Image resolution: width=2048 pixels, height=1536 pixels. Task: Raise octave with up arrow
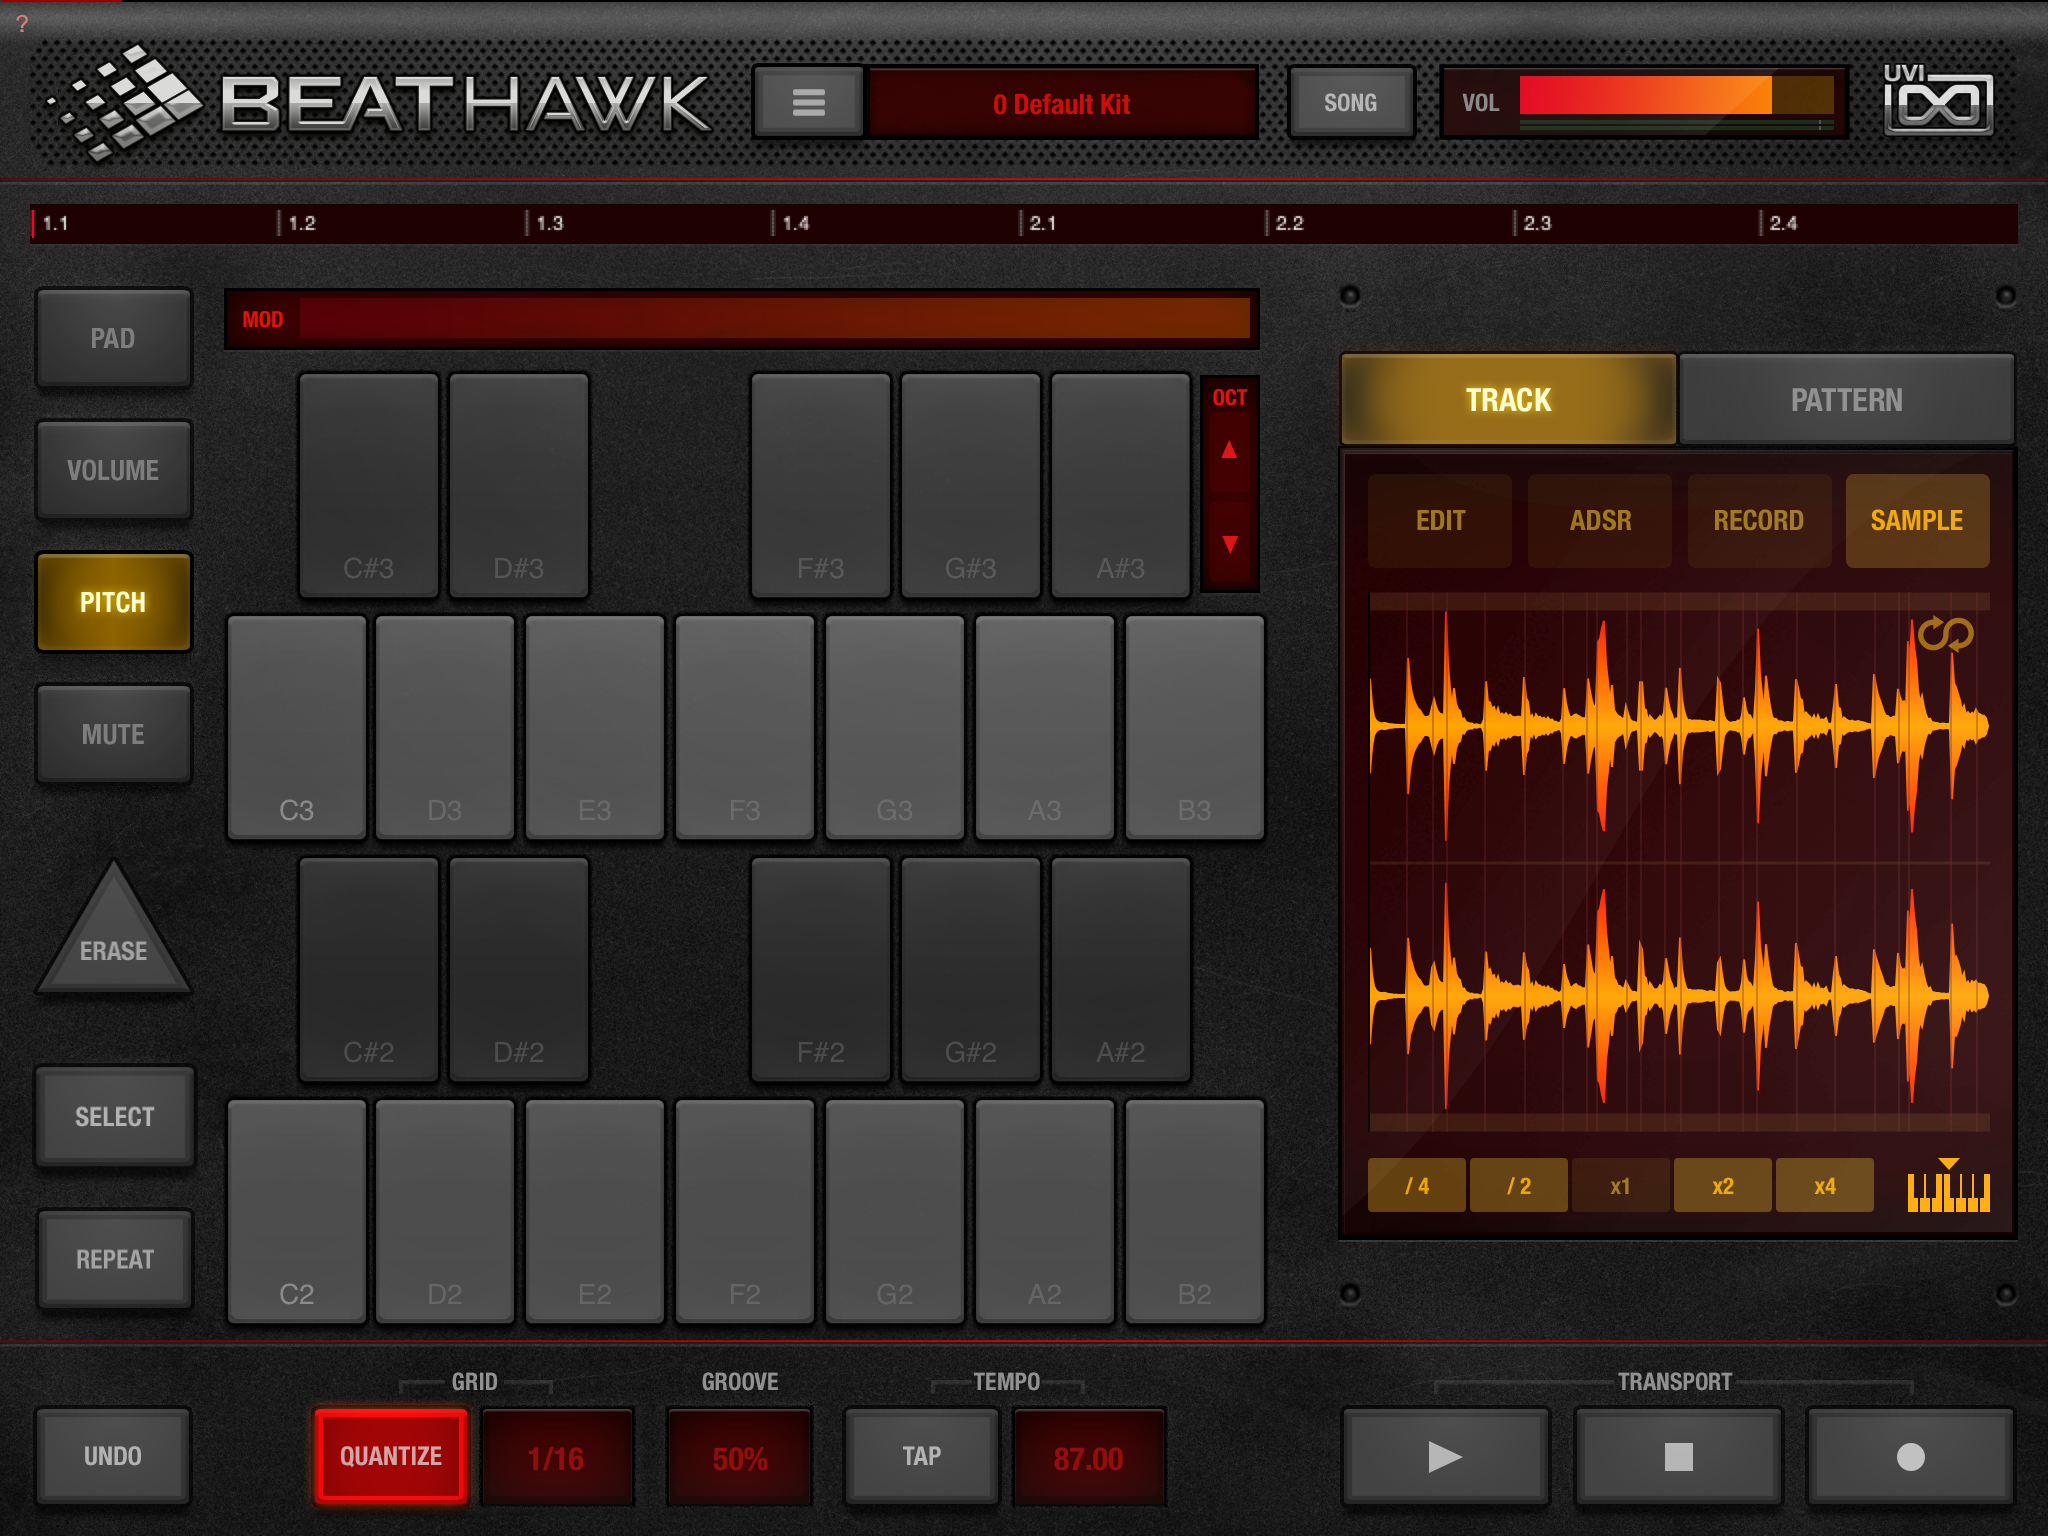coord(1229,450)
